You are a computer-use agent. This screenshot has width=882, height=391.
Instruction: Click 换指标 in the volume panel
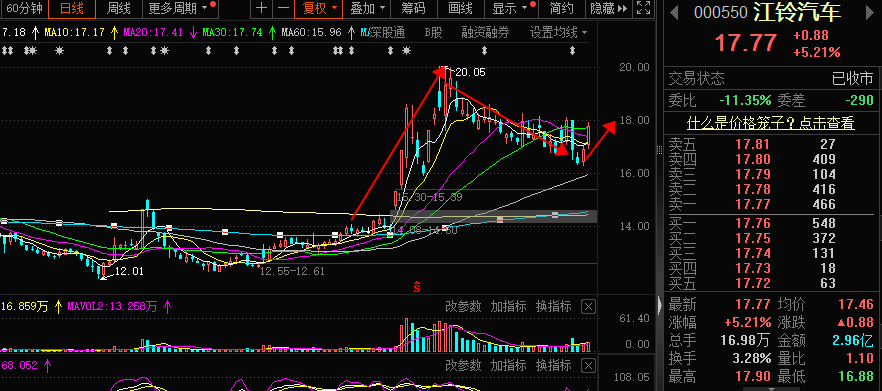(x=553, y=307)
